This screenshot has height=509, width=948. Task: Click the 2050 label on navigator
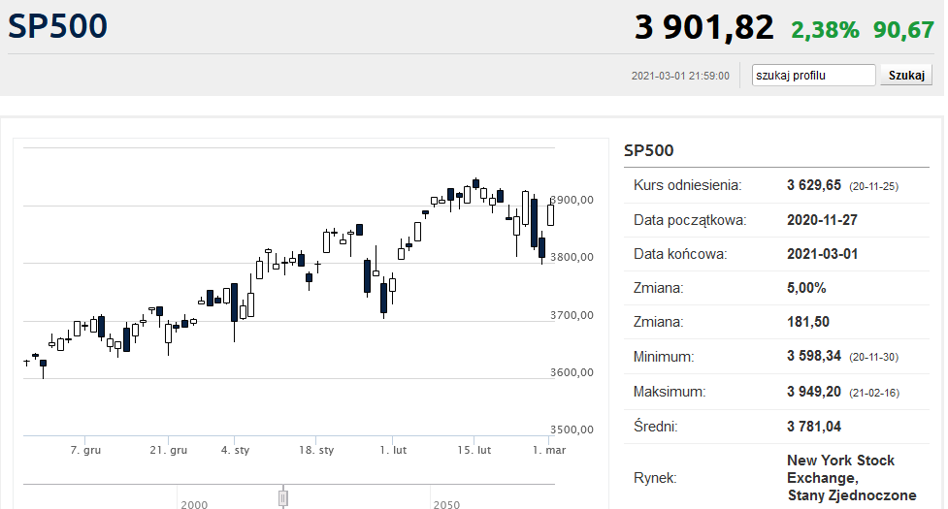pyautogui.click(x=446, y=504)
